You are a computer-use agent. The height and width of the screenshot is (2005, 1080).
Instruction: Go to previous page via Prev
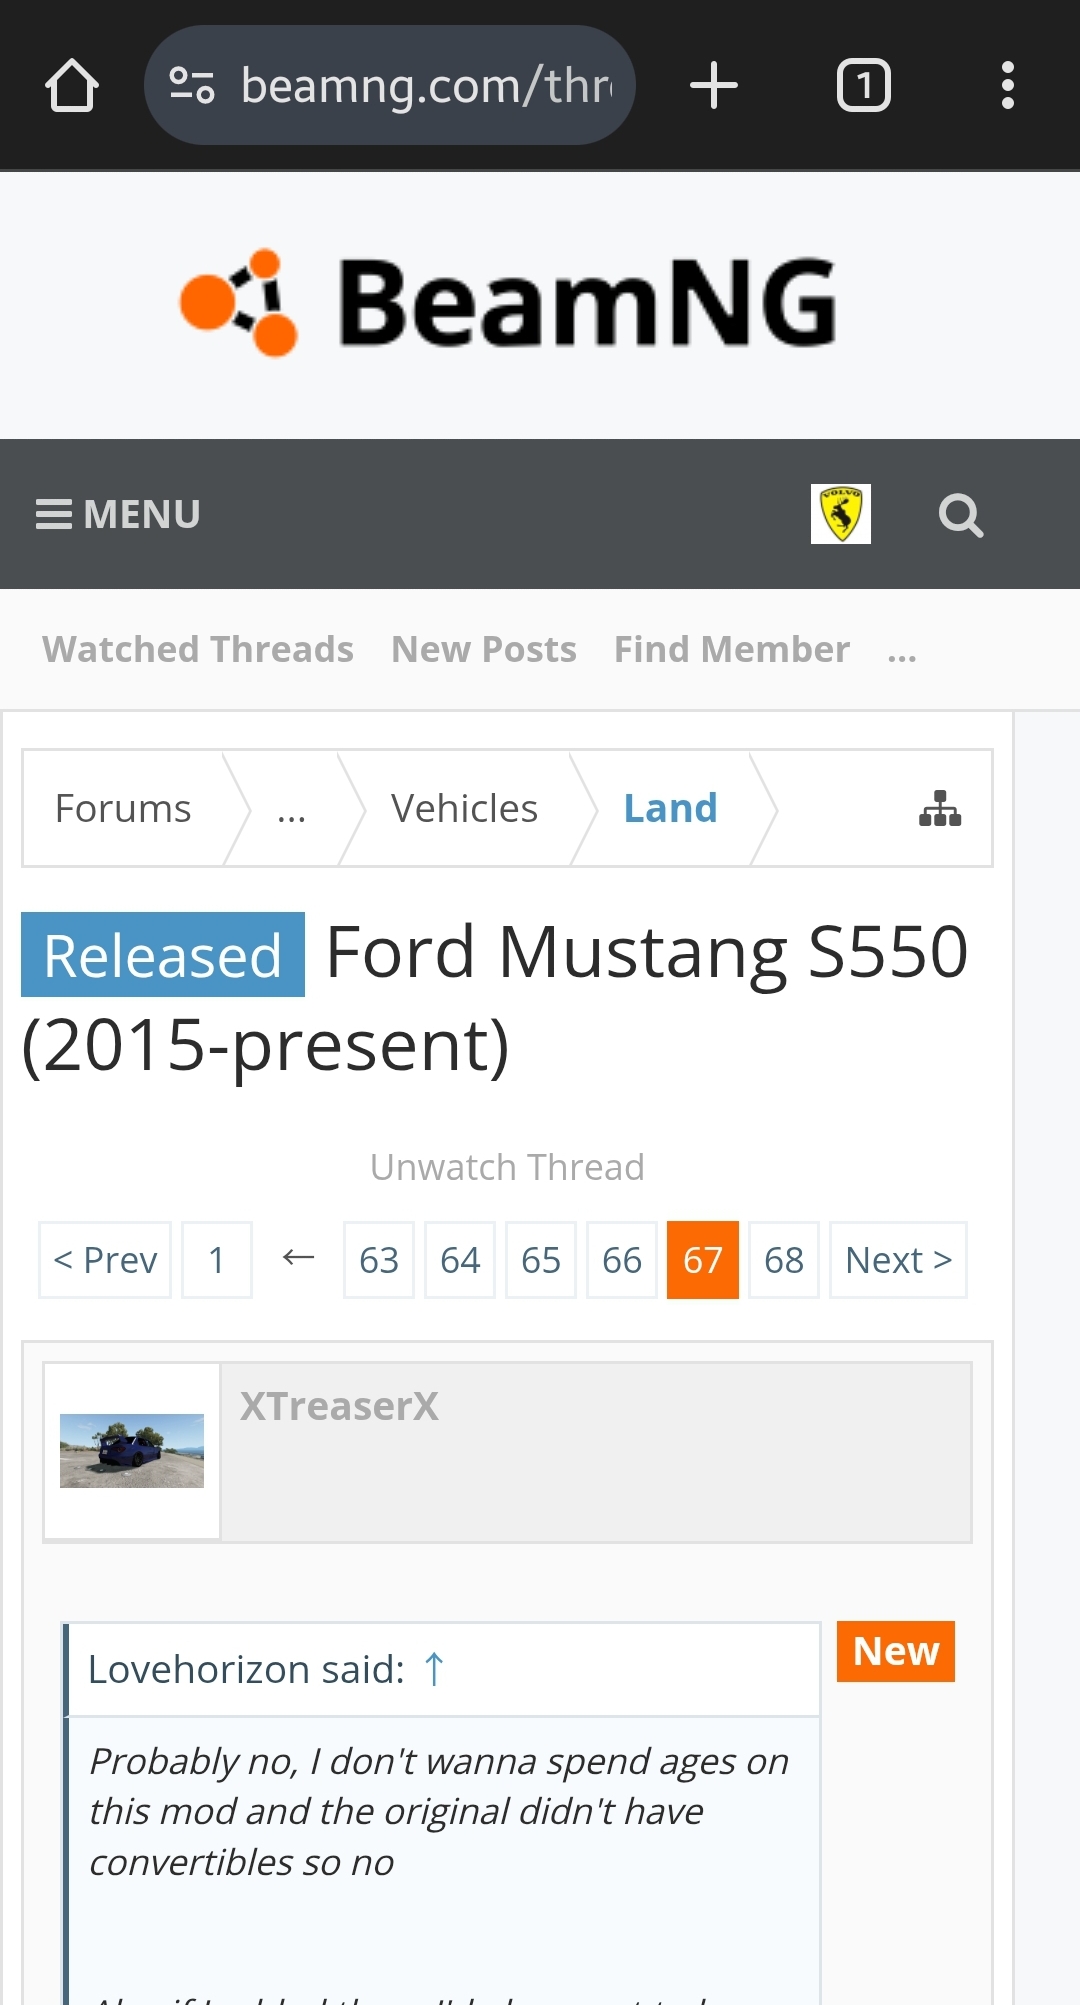(105, 1260)
